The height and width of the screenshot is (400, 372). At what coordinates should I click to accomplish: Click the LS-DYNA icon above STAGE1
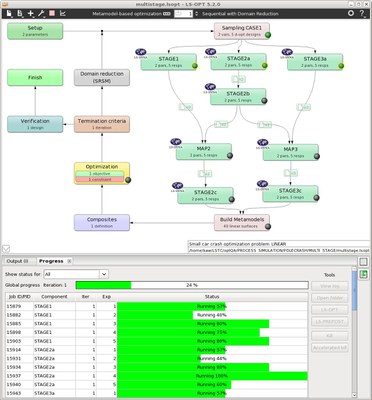[141, 52]
